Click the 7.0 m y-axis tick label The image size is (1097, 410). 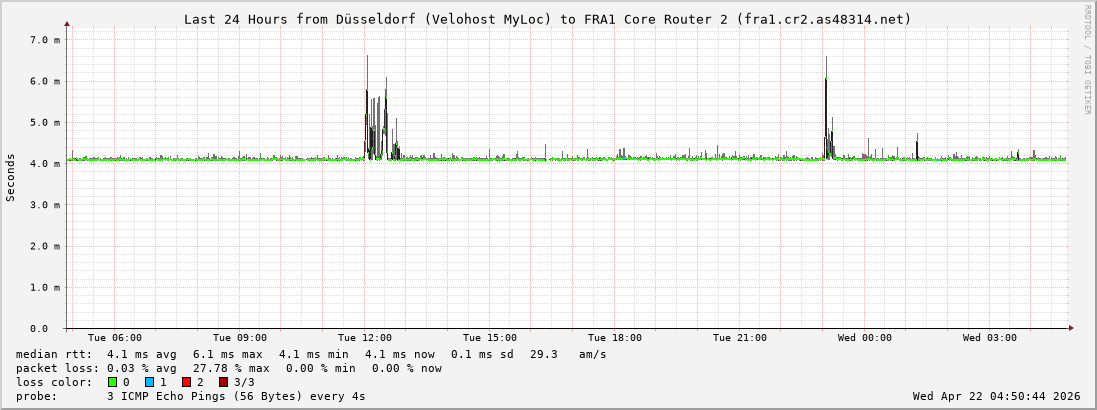pyautogui.click(x=46, y=40)
